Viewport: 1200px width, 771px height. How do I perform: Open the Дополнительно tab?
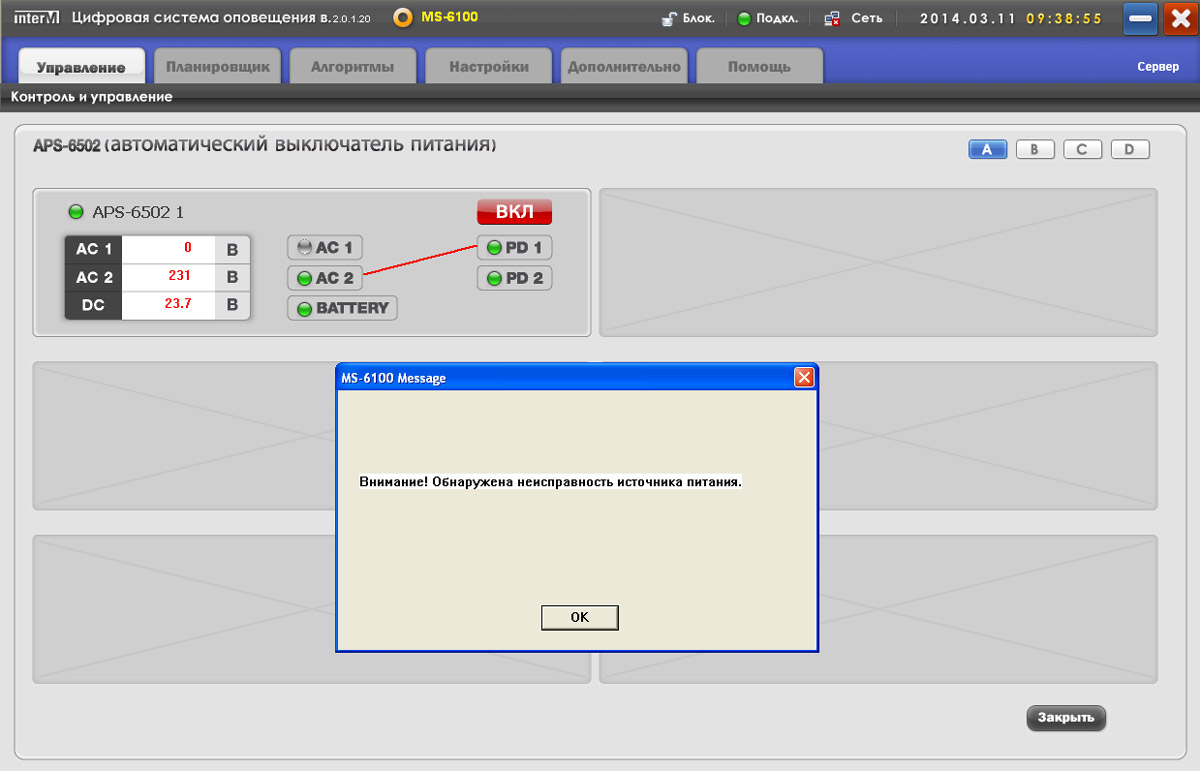[624, 67]
